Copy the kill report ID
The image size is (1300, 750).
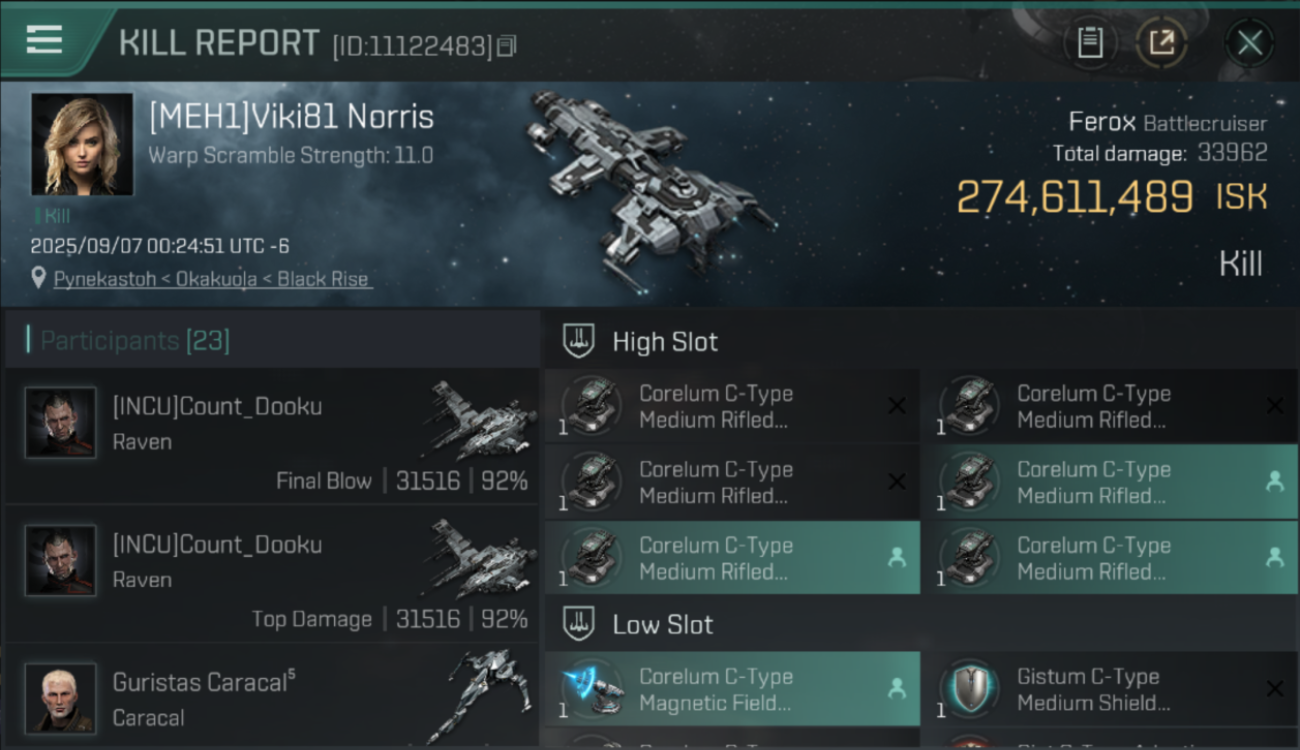click(x=507, y=46)
